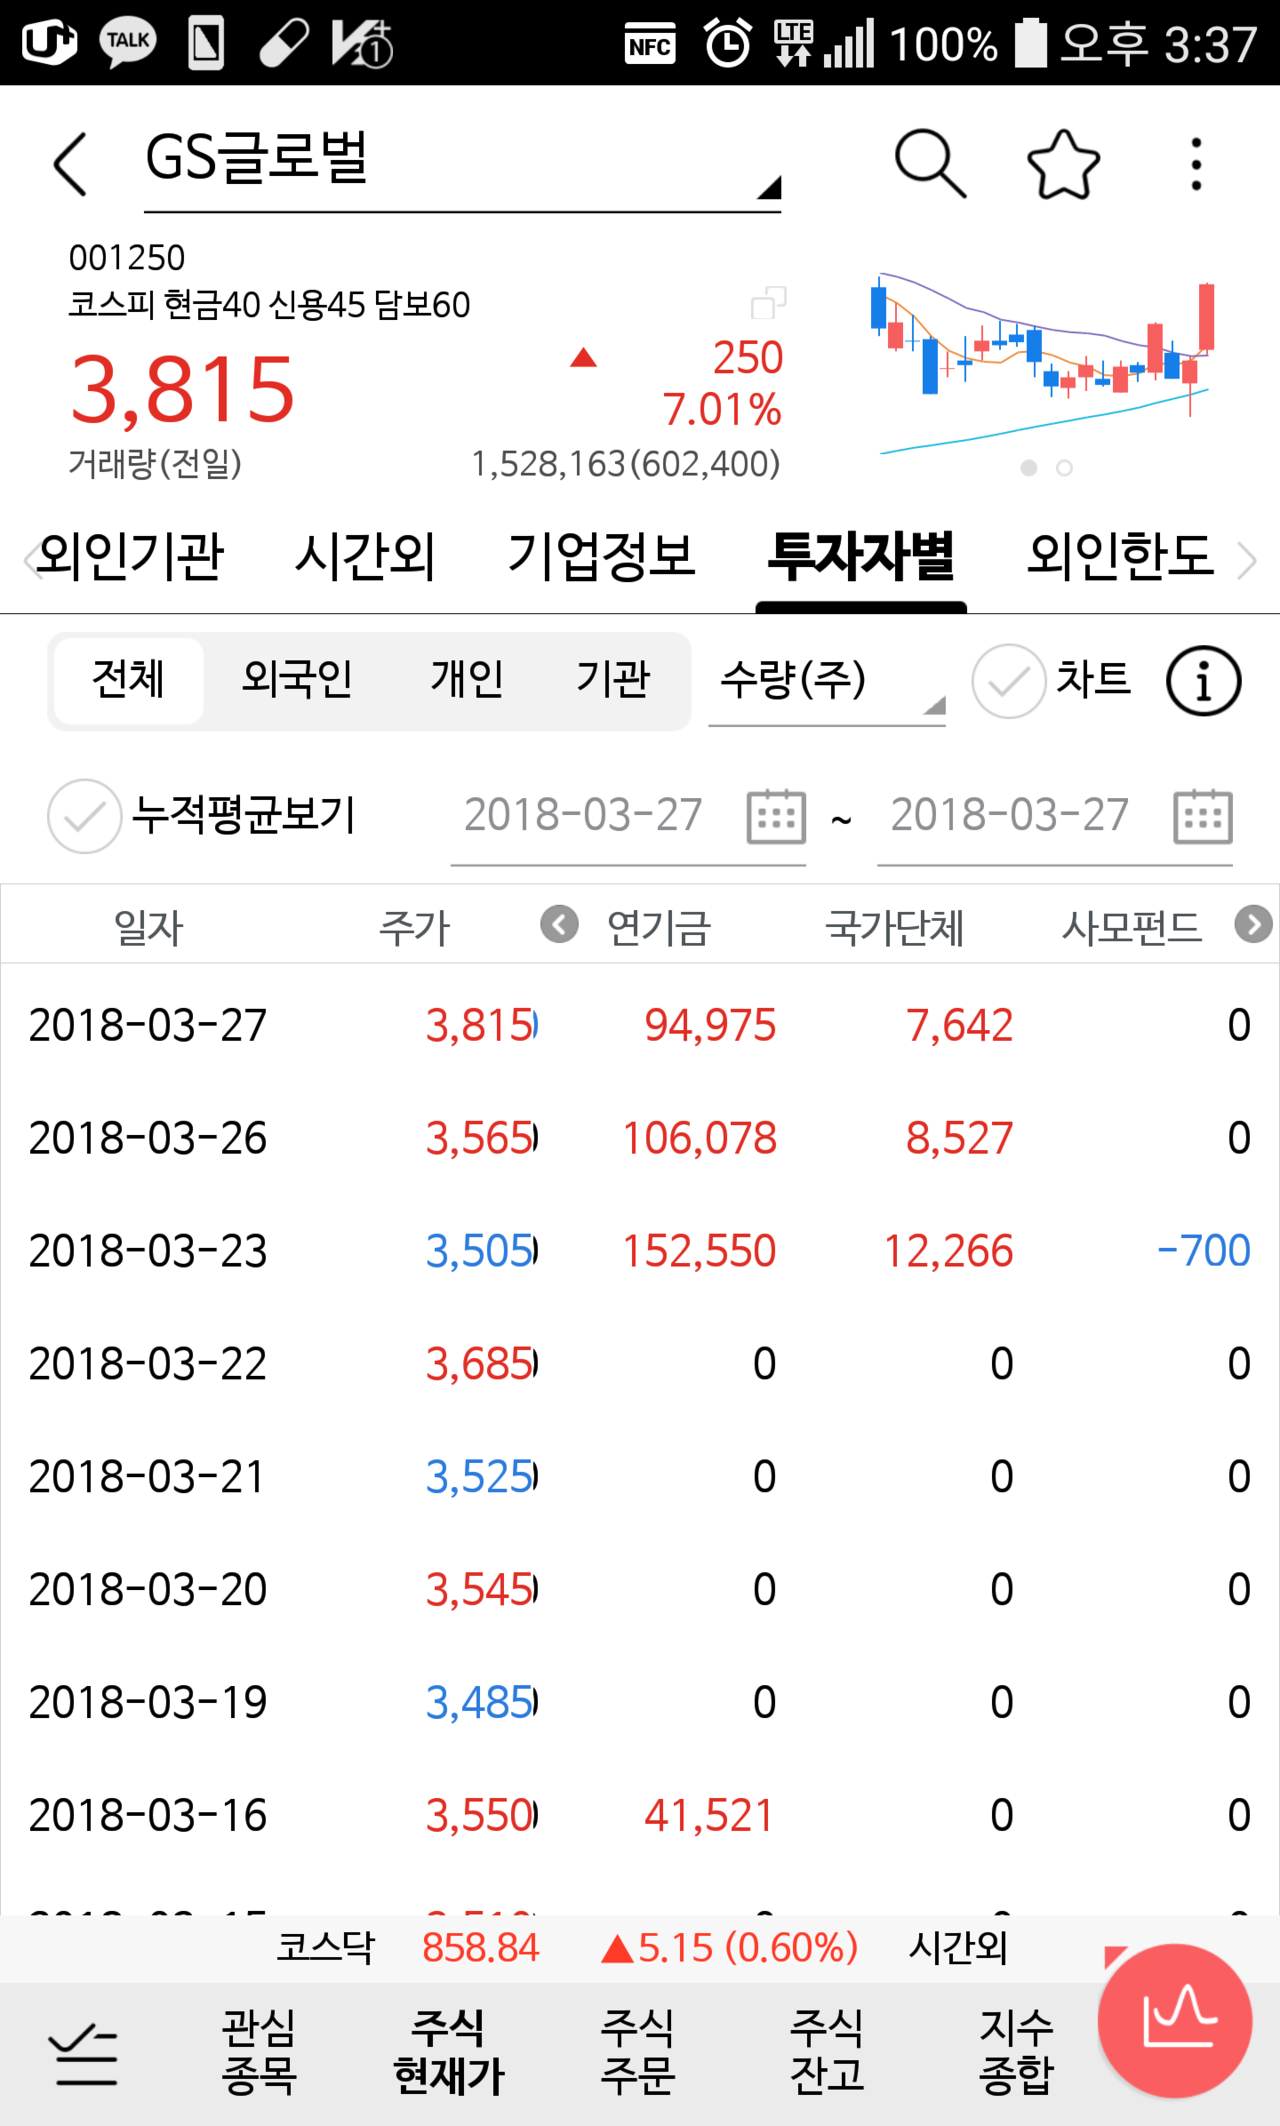
Task: Switch to the 투자자별 tab
Action: click(861, 556)
